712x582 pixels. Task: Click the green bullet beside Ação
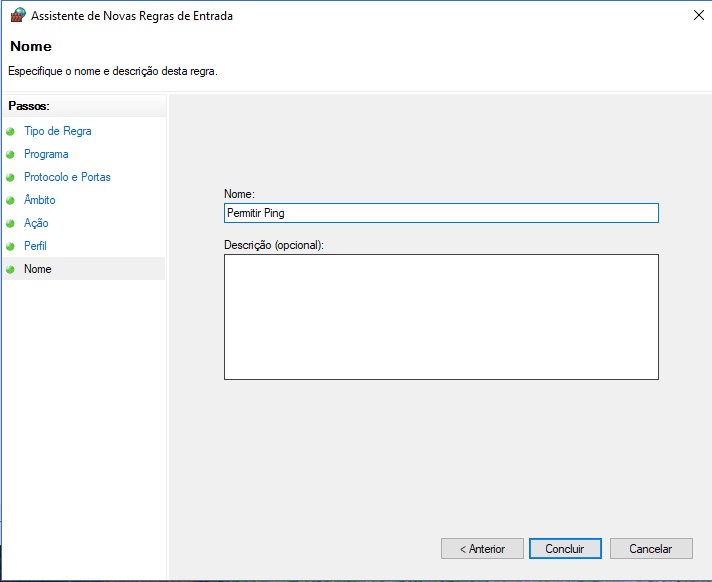(10, 223)
